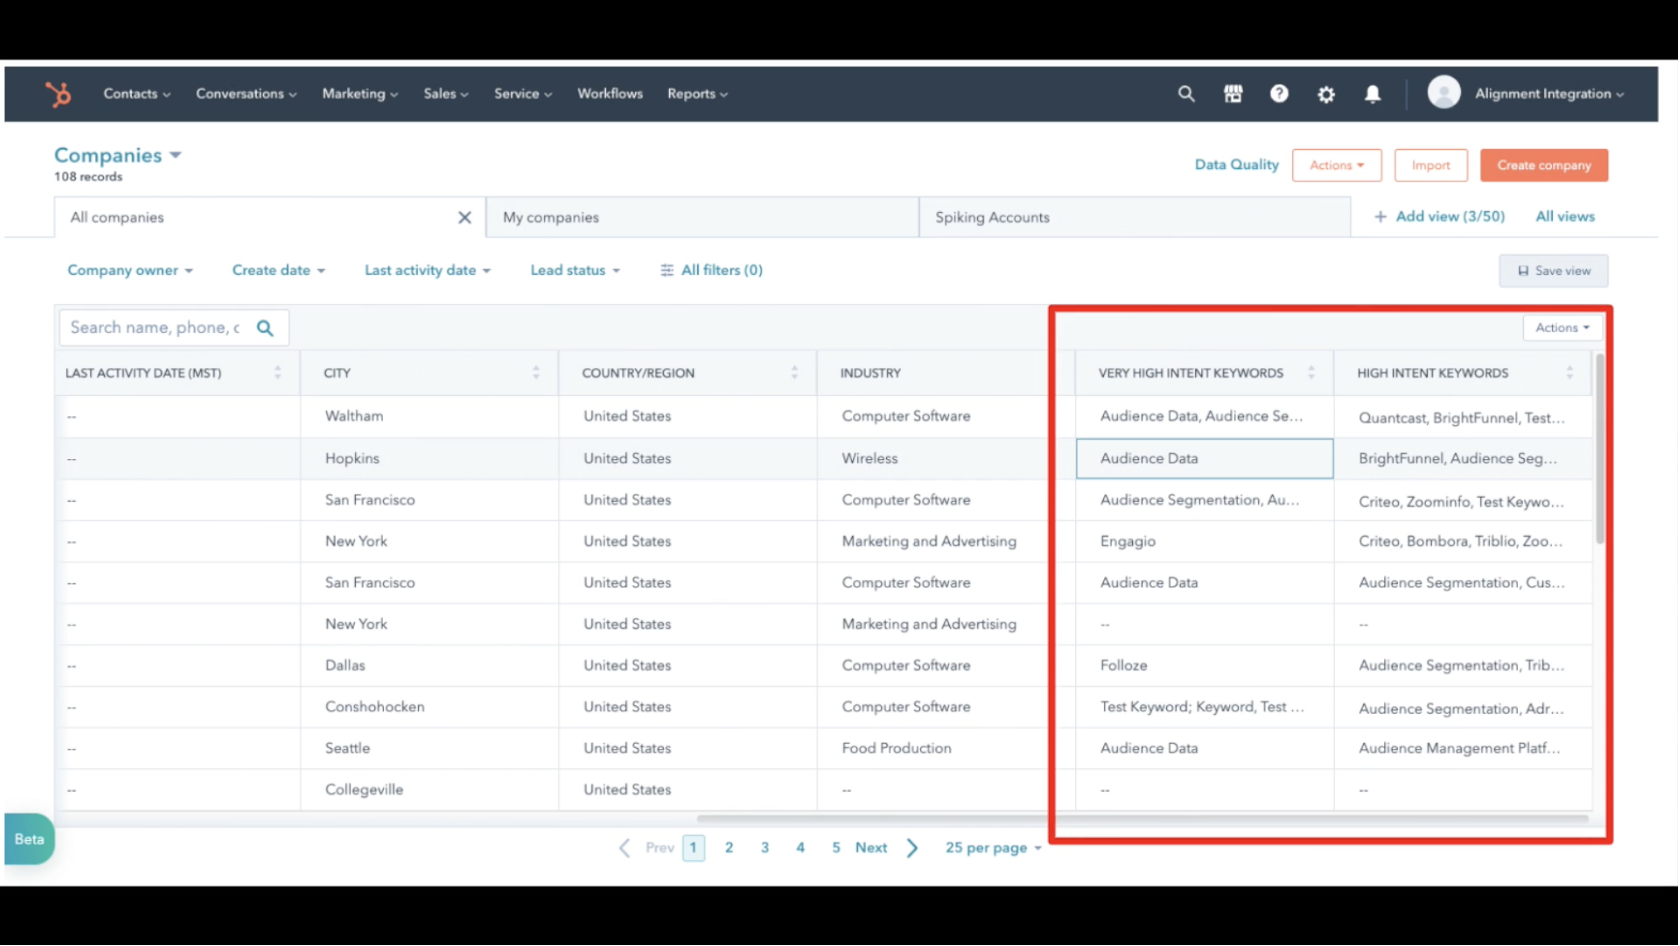This screenshot has width=1680, height=946.
Task: Open the Actions dropdown next to Import
Action: click(x=1338, y=166)
